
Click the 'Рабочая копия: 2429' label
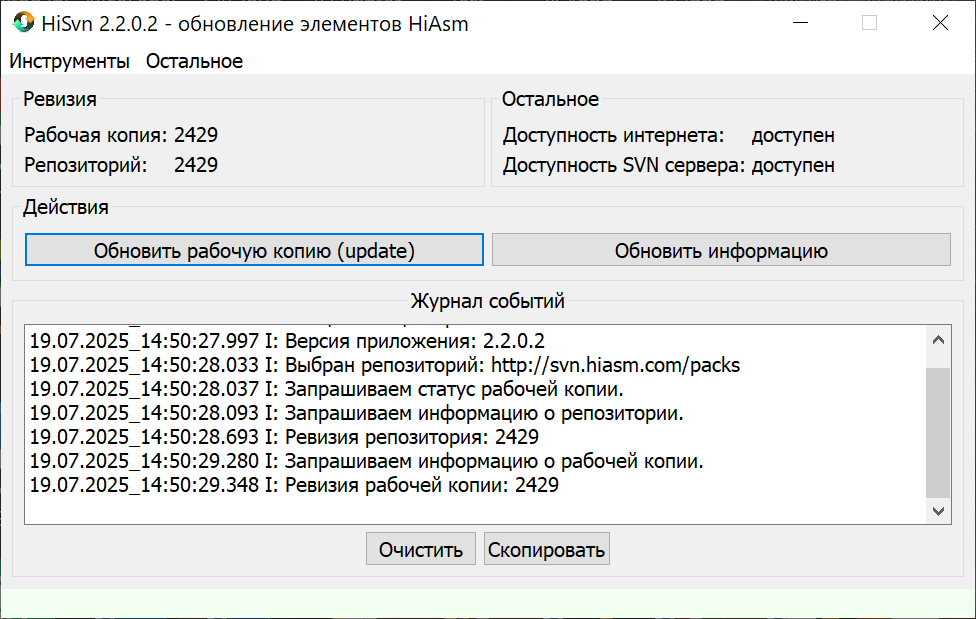click(121, 135)
